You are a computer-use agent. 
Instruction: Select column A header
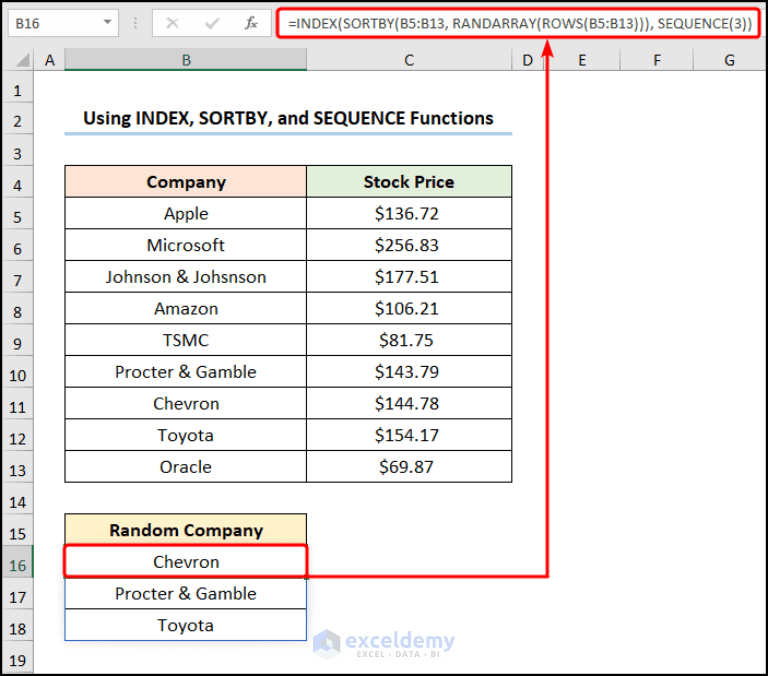point(49,60)
